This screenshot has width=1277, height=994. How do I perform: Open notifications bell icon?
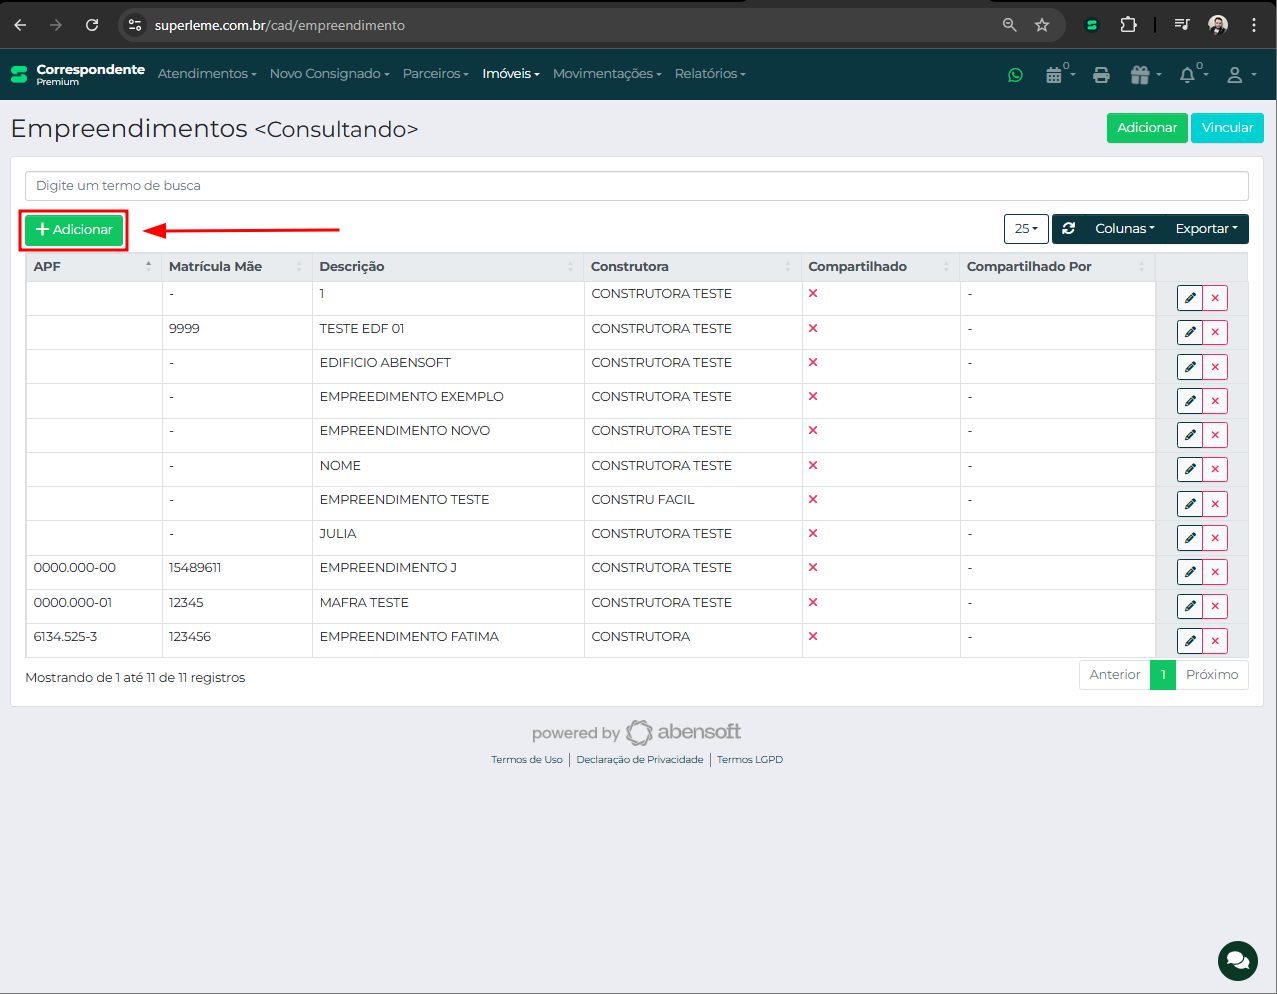pyautogui.click(x=1188, y=75)
